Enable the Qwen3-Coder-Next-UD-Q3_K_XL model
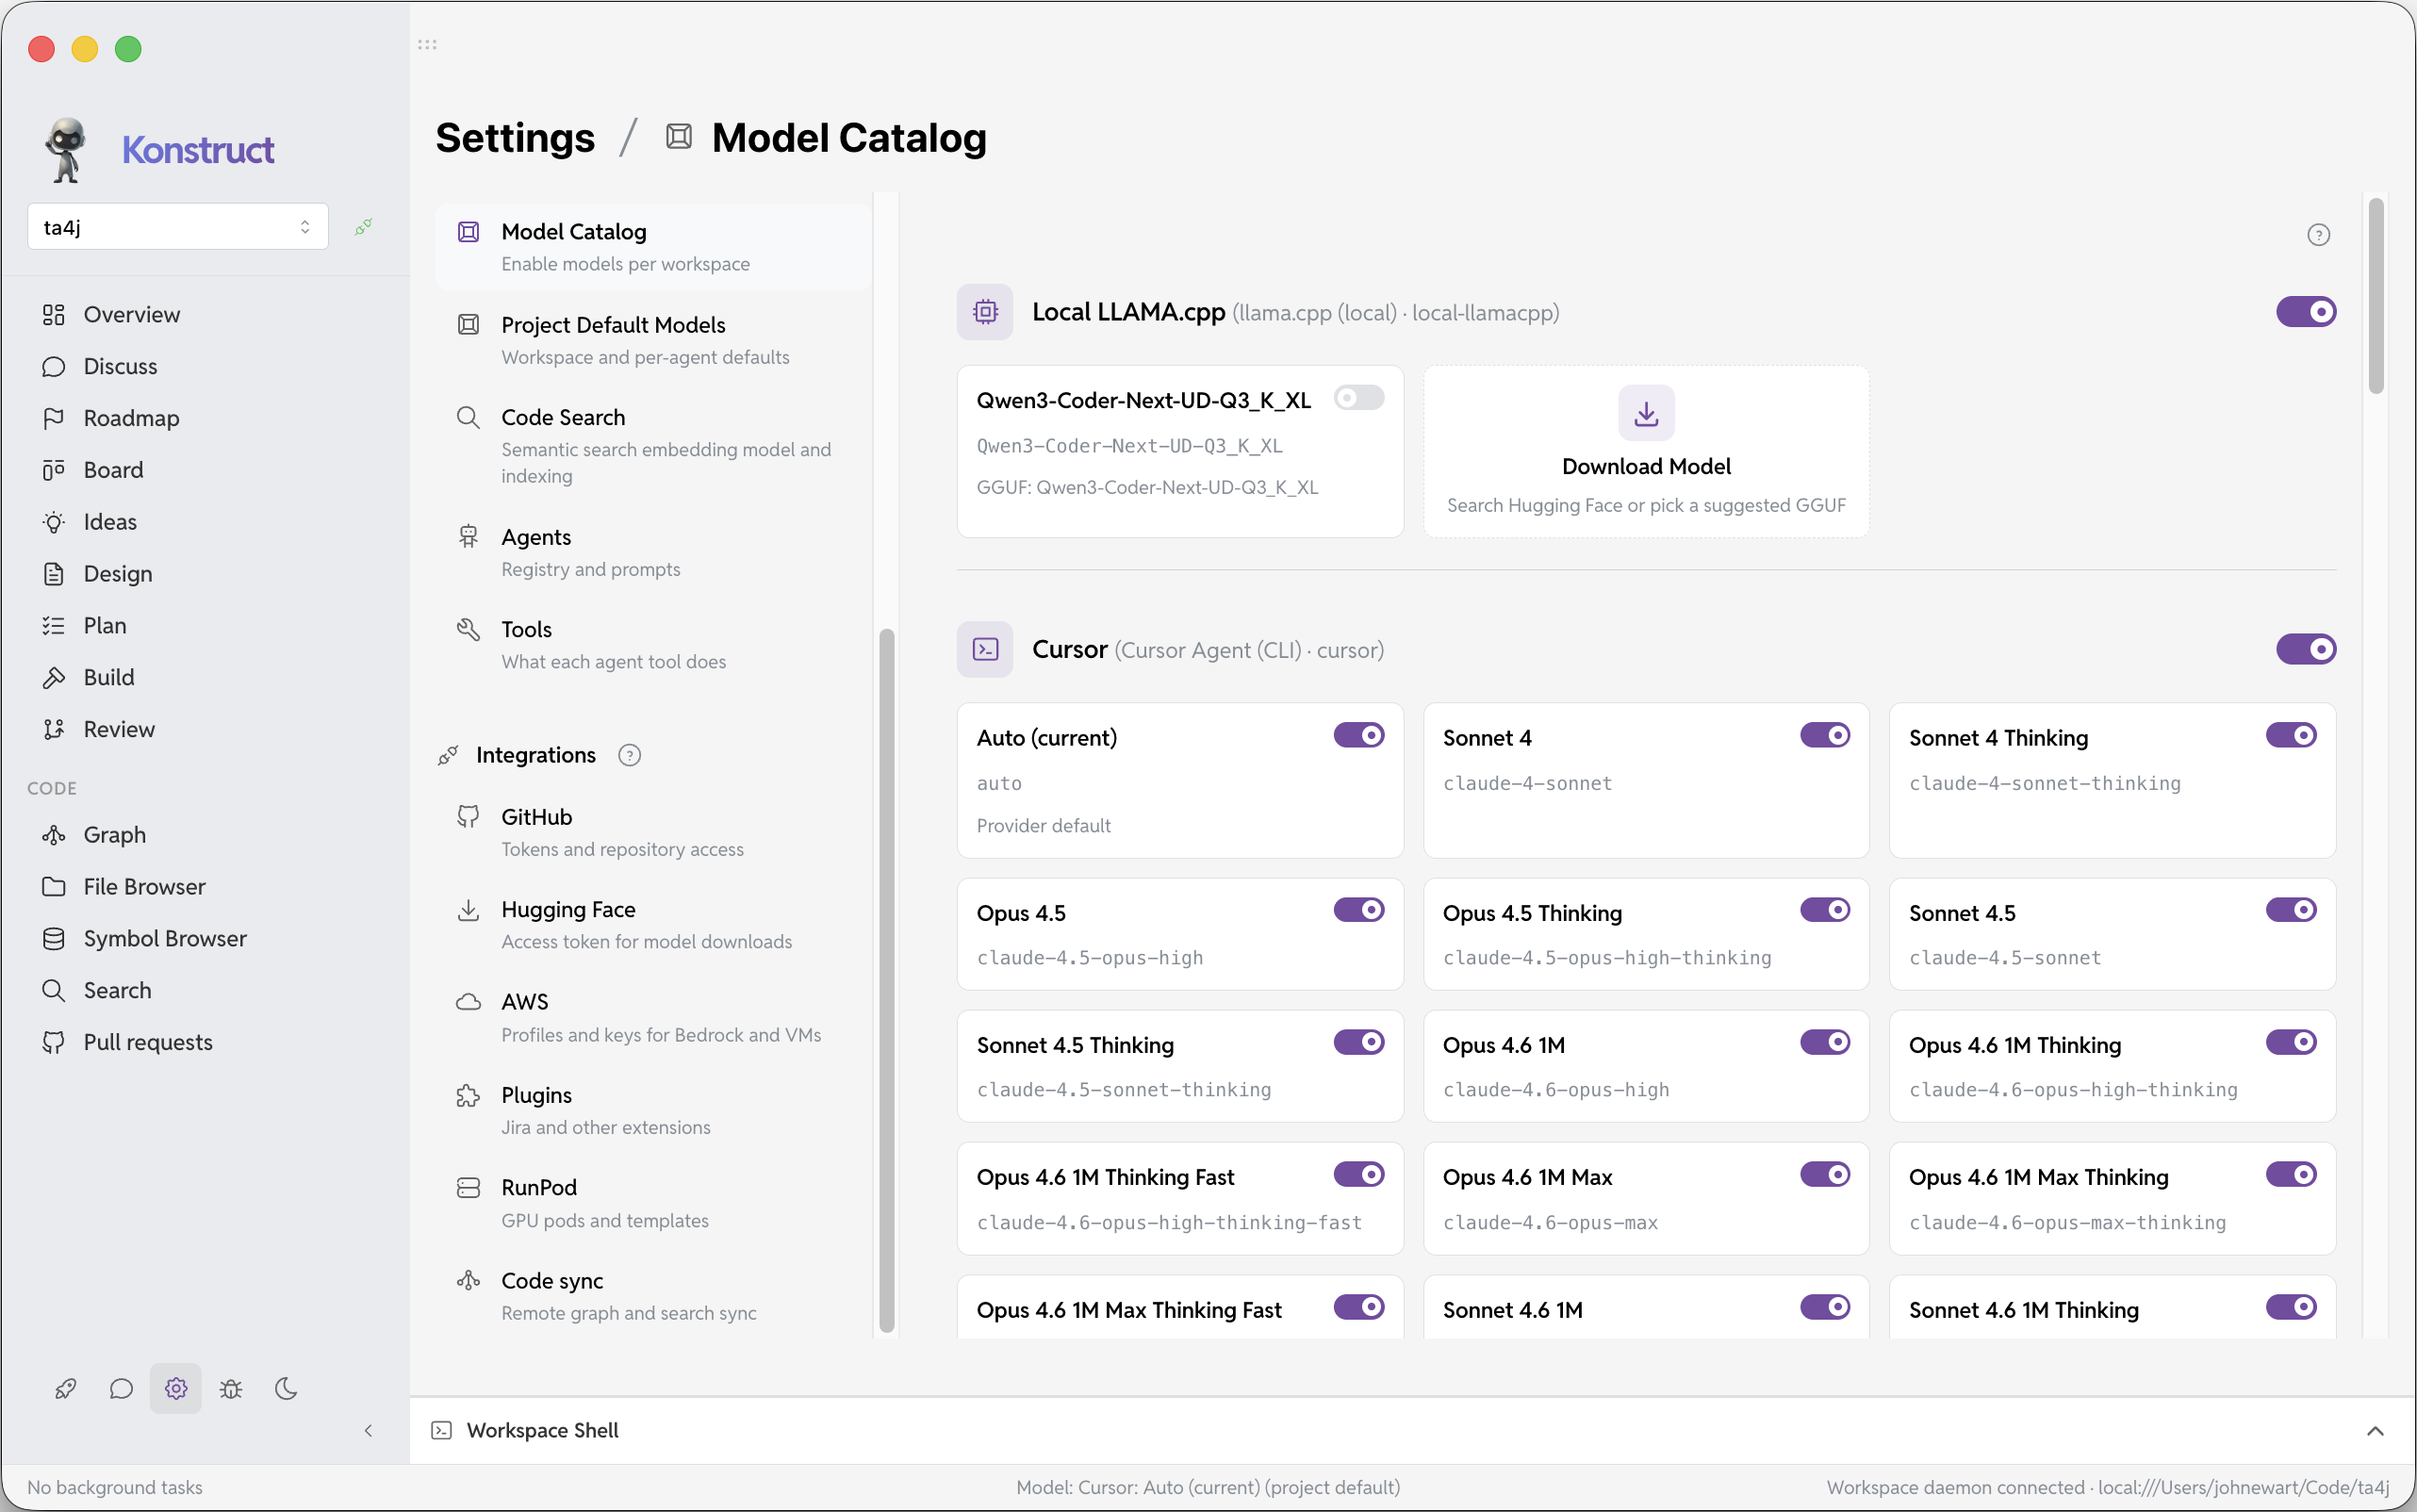2417x1512 pixels. pos(1359,398)
